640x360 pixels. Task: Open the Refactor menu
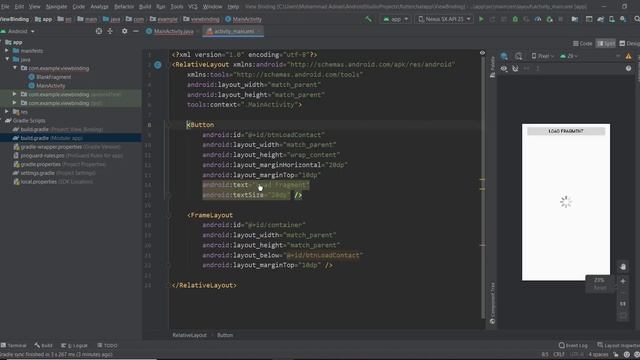[x=124, y=7]
